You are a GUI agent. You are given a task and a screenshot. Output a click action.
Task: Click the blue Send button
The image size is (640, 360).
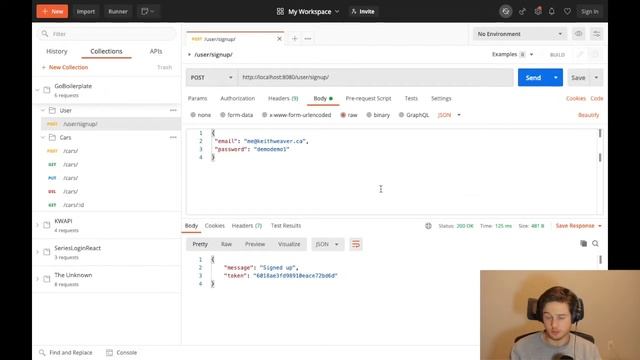[x=533, y=78]
